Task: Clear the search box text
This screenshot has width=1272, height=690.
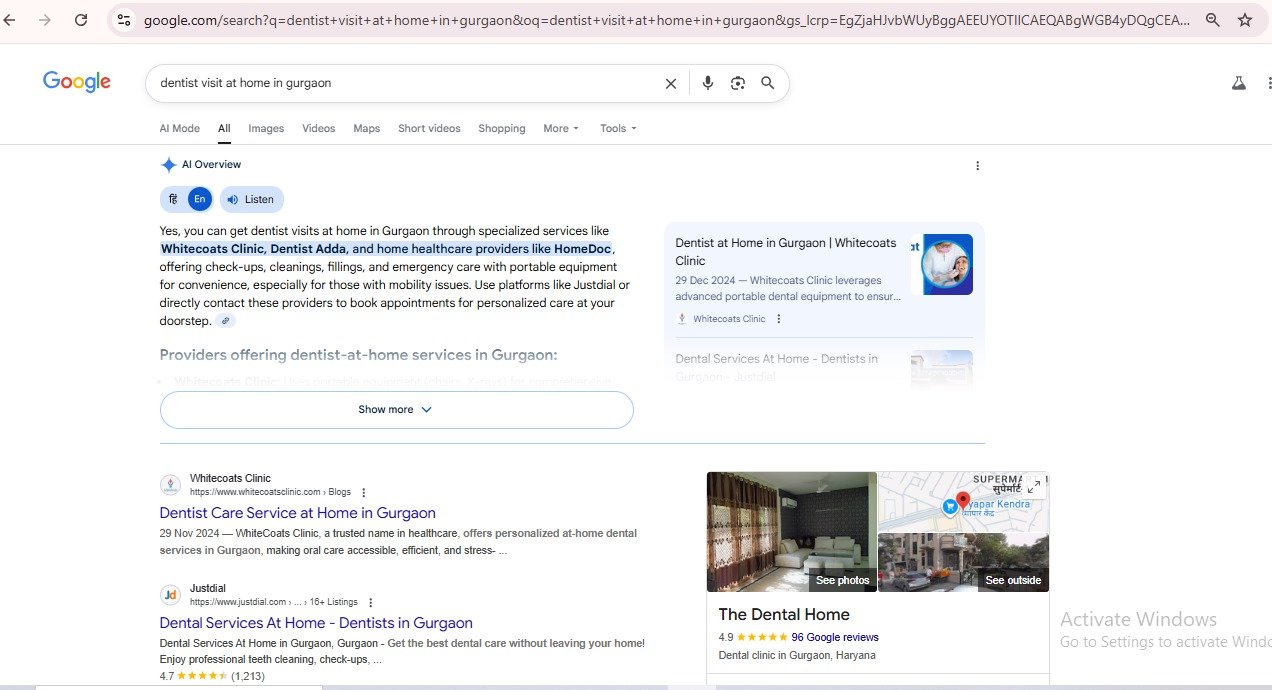Action: 671,84
